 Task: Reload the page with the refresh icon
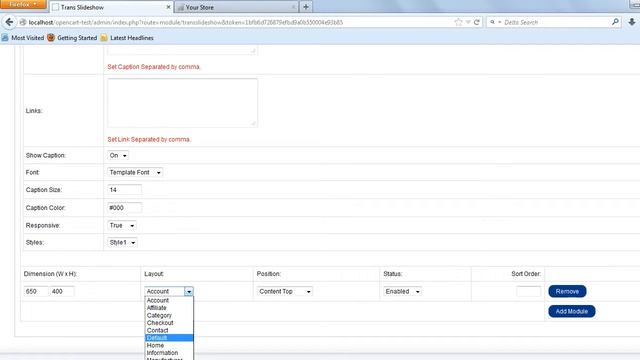coord(476,22)
